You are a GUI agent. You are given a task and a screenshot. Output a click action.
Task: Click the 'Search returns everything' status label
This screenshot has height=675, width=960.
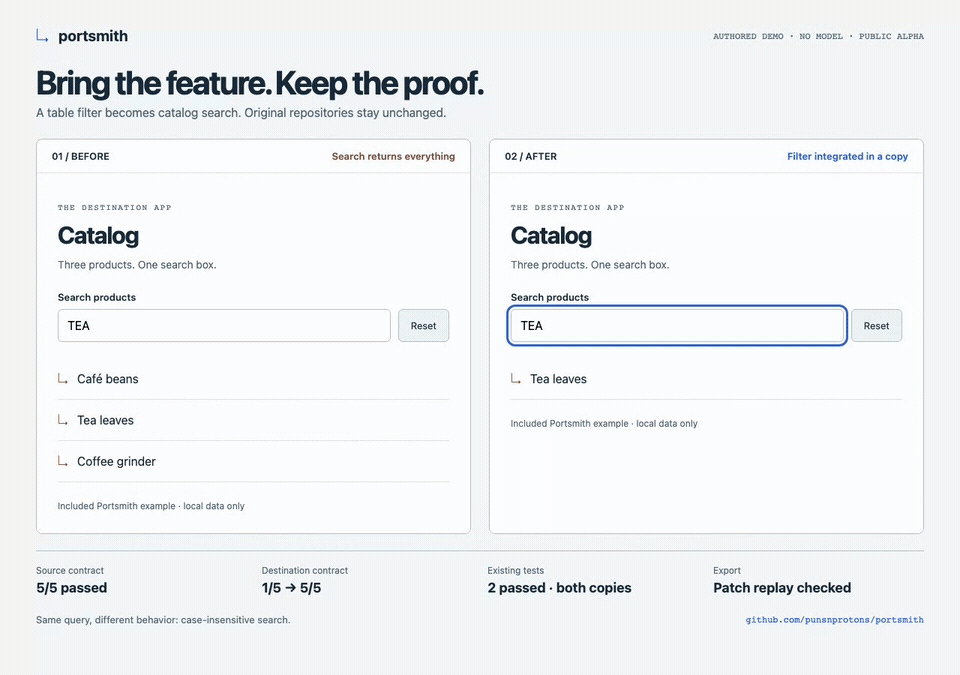393,156
